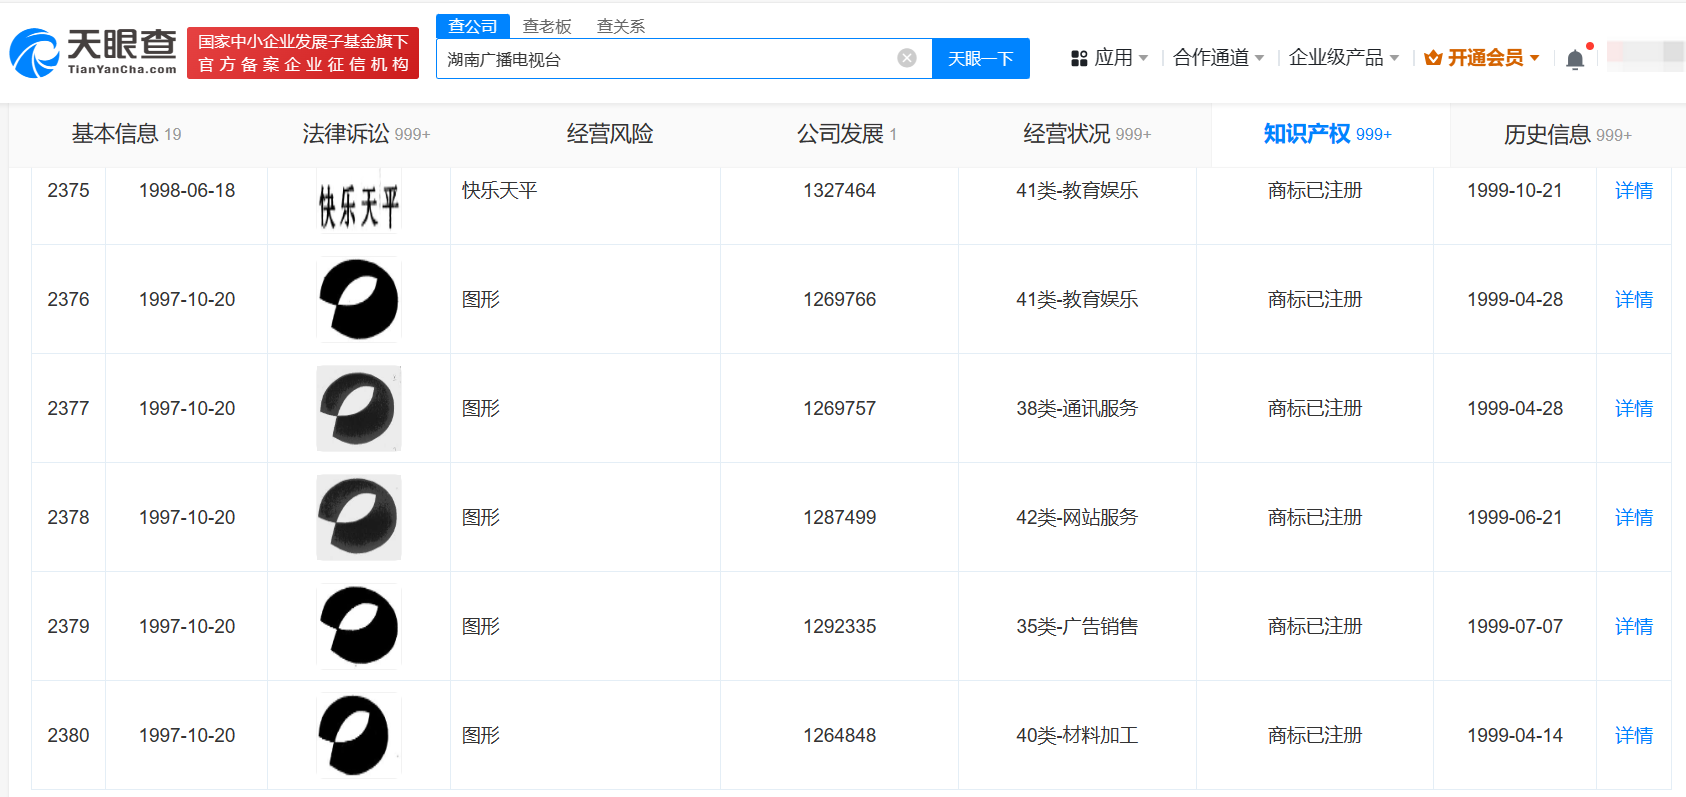The width and height of the screenshot is (1686, 797).
Task: Switch to 法律诉讼 tab
Action: pos(366,134)
